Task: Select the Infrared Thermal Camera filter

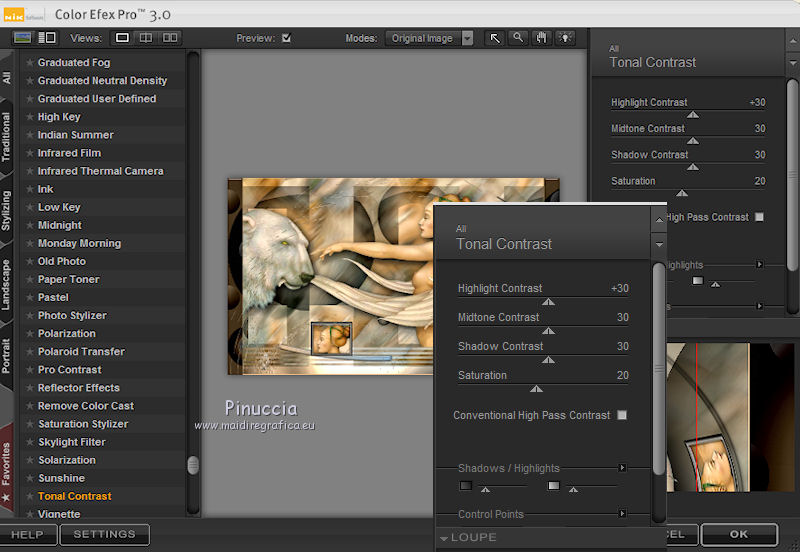Action: coord(100,171)
